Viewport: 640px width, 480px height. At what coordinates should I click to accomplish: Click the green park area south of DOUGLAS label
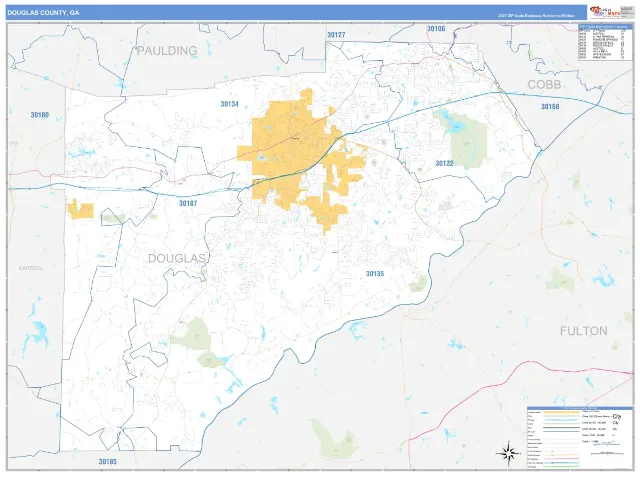click(192, 335)
